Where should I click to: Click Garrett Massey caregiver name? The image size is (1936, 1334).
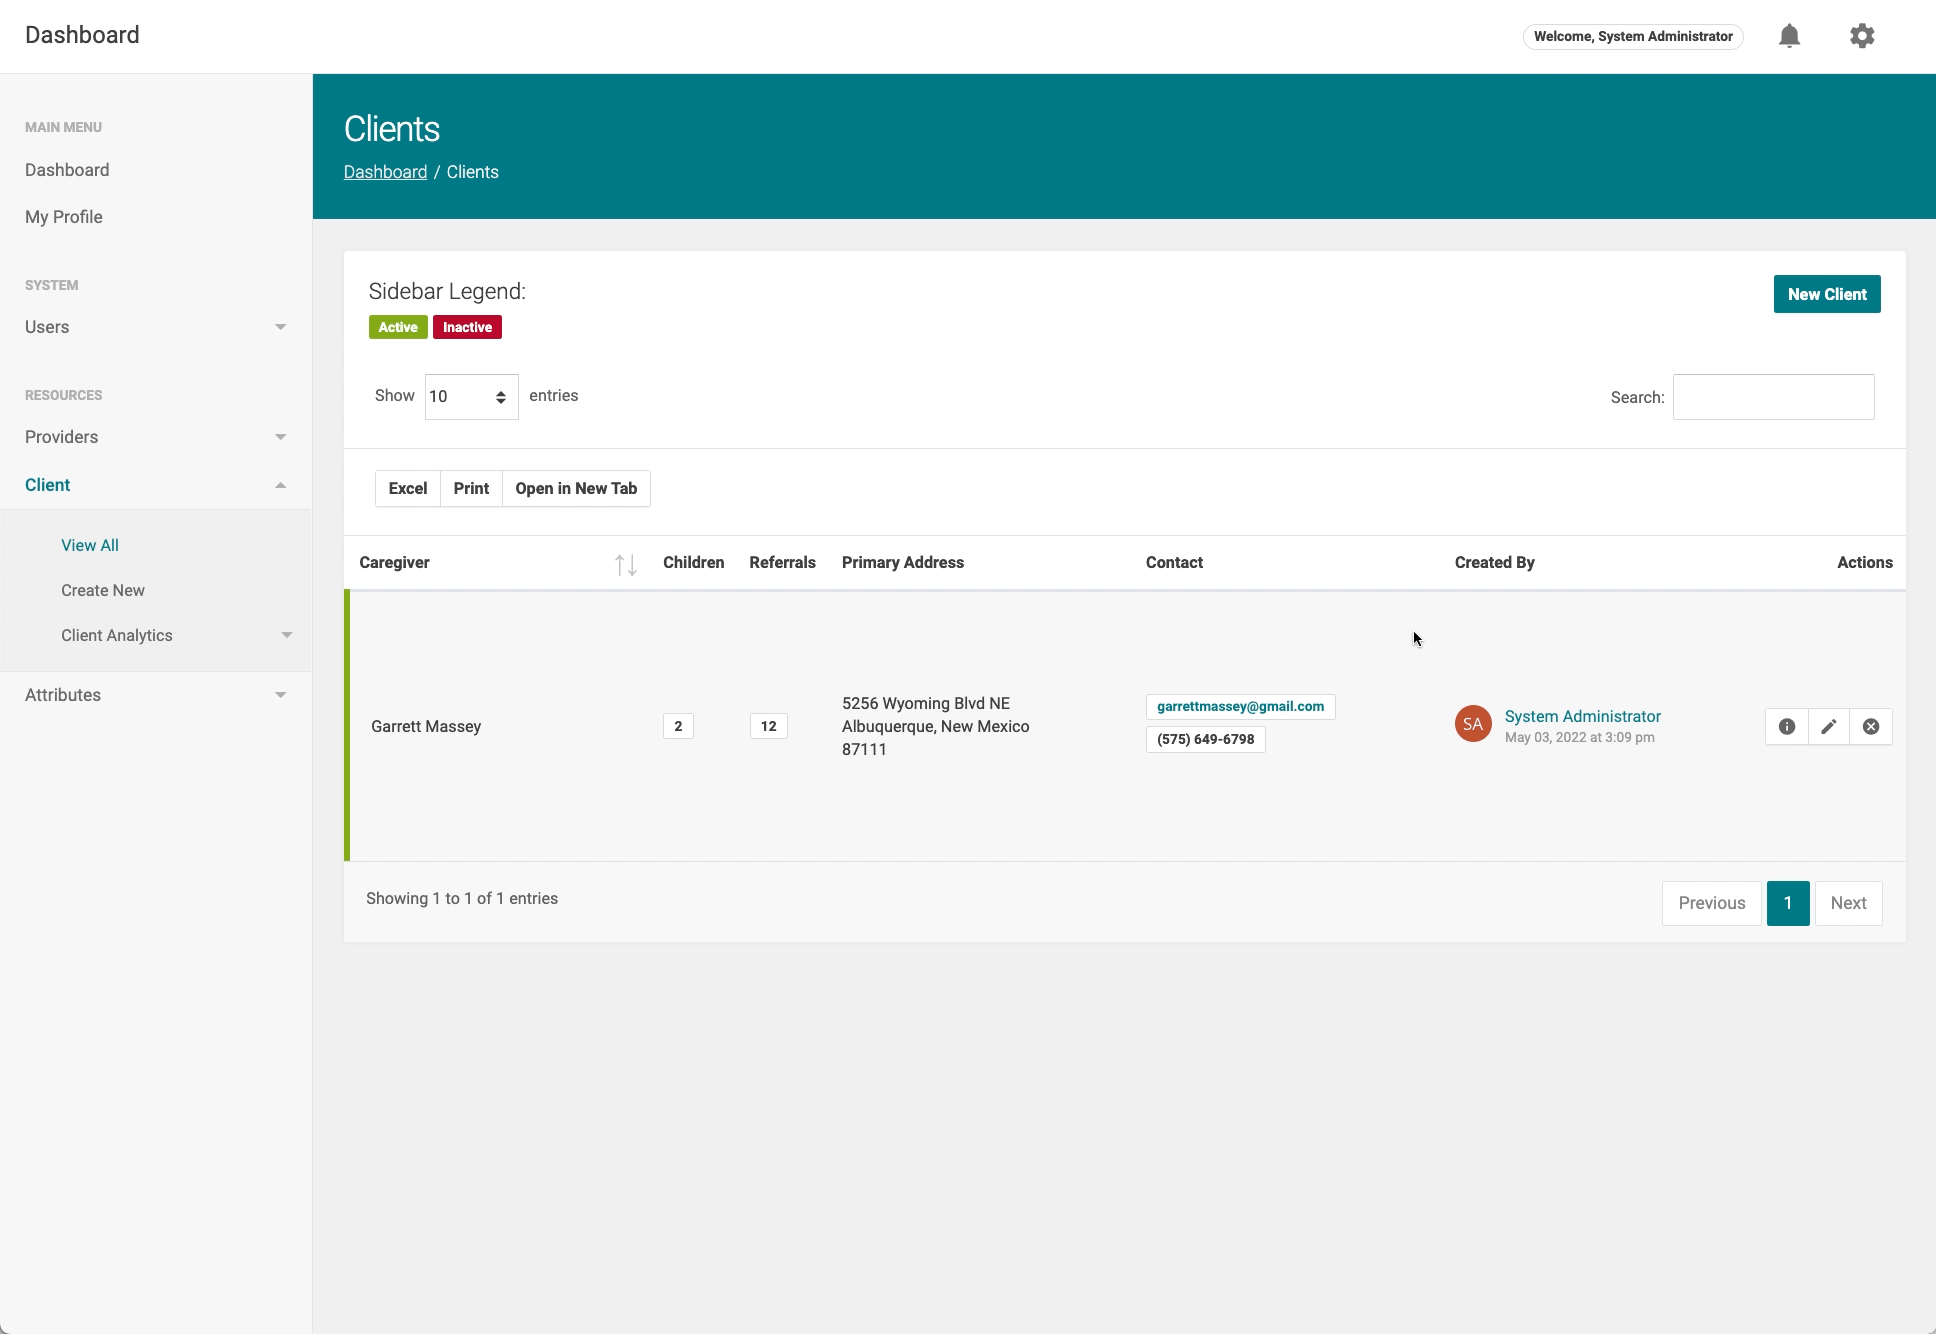coord(426,726)
